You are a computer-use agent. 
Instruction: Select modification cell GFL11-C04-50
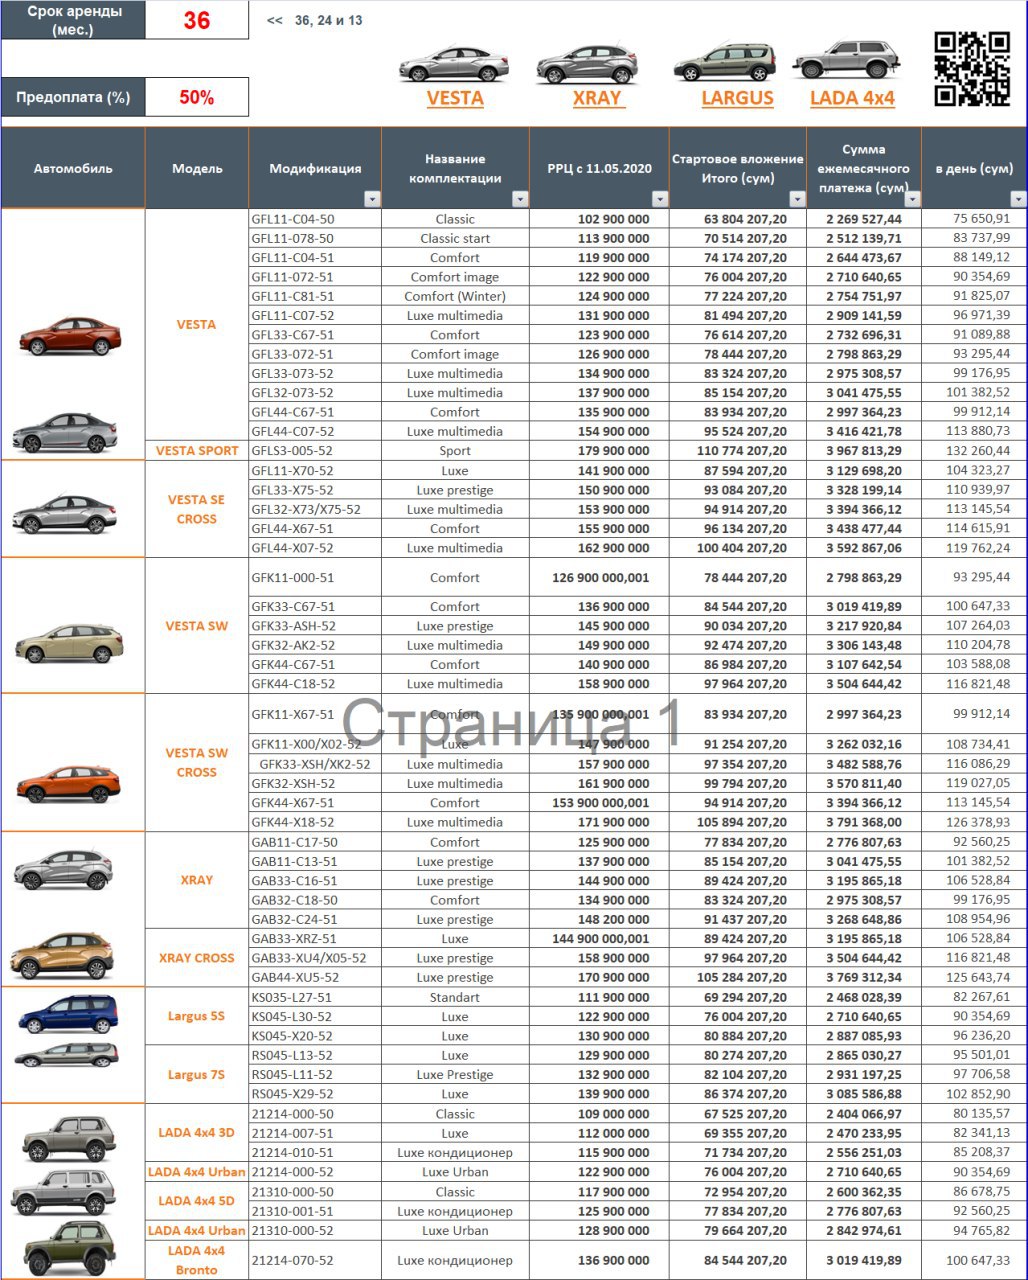coord(315,219)
